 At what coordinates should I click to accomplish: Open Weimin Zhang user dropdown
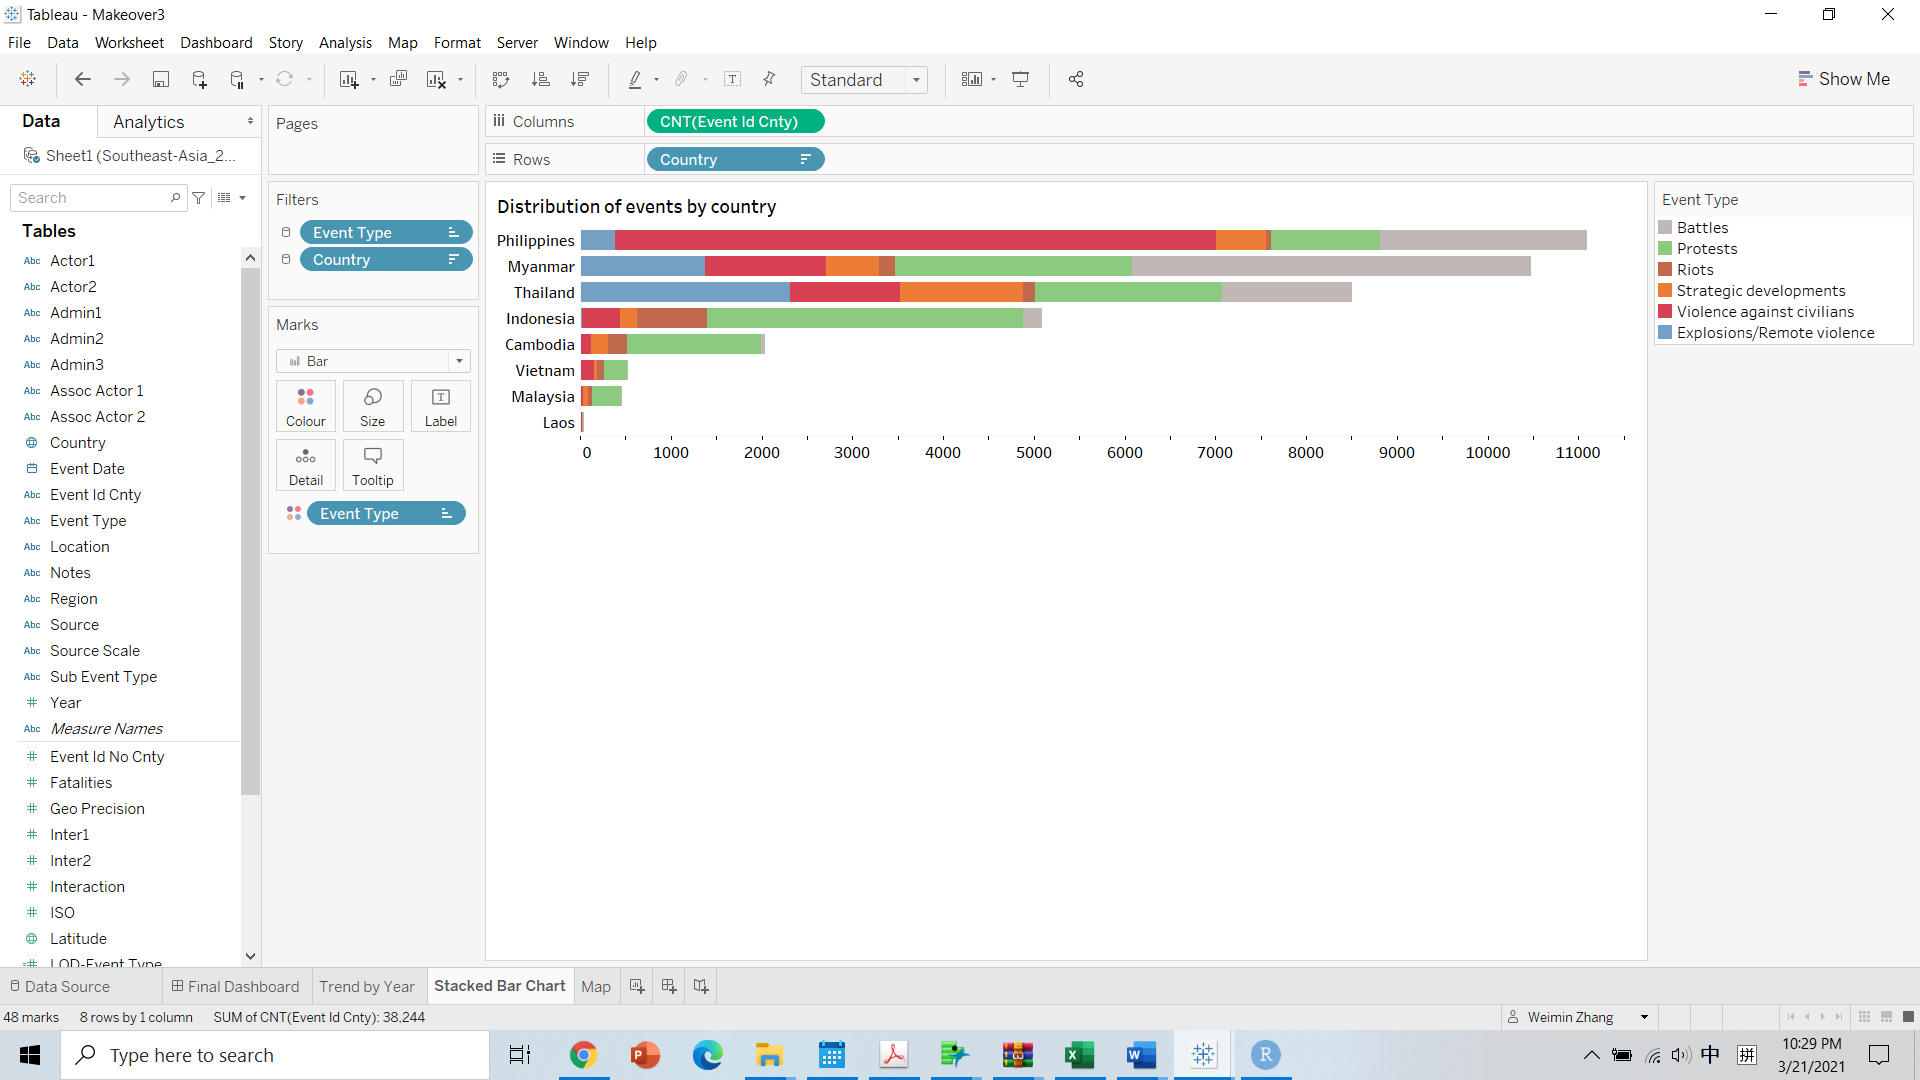tap(1644, 1017)
